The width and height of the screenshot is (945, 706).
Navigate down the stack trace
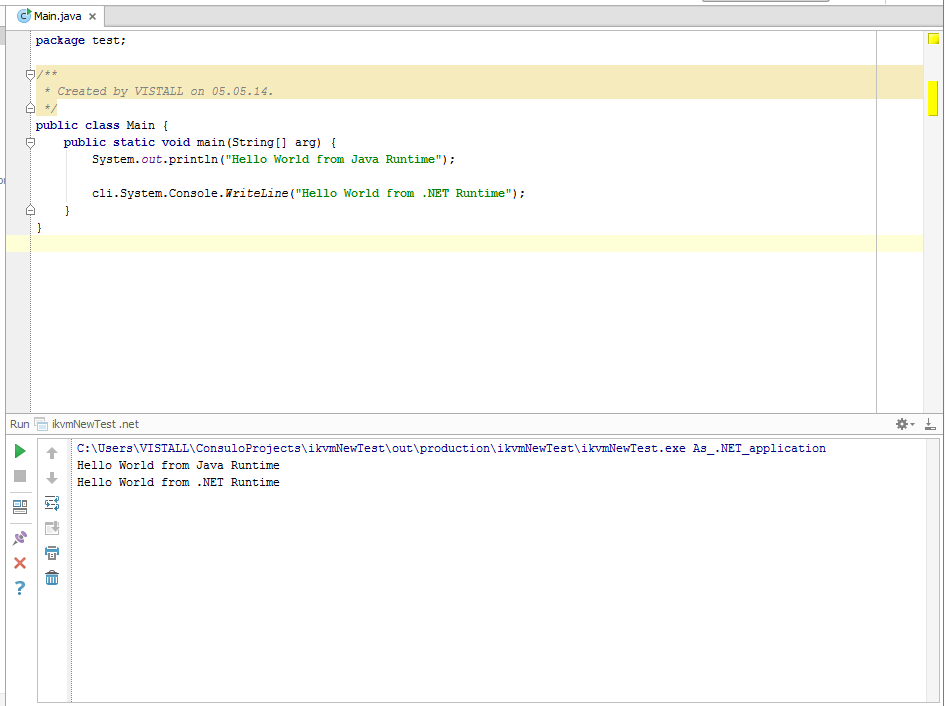click(51, 476)
